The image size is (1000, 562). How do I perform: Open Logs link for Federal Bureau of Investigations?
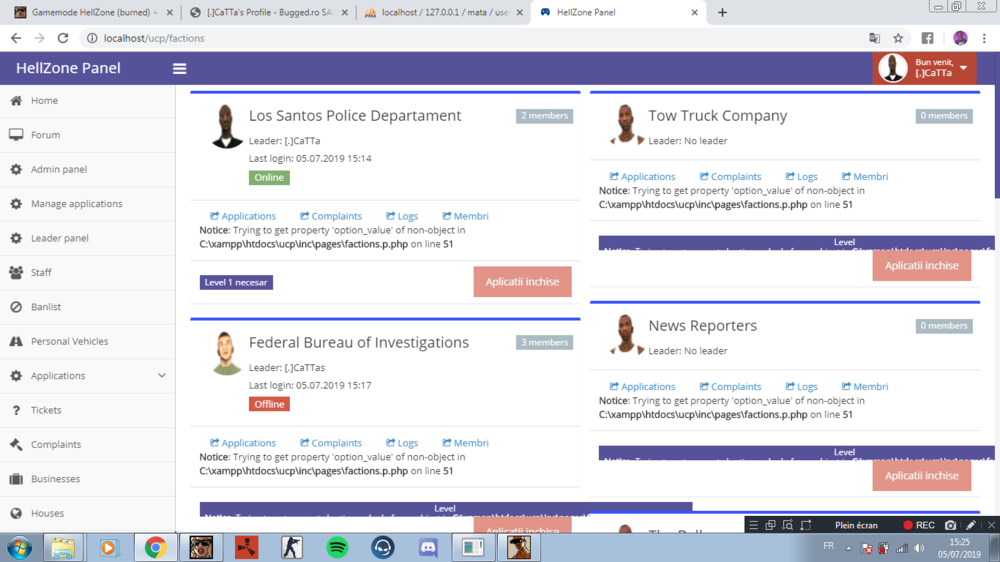point(402,443)
